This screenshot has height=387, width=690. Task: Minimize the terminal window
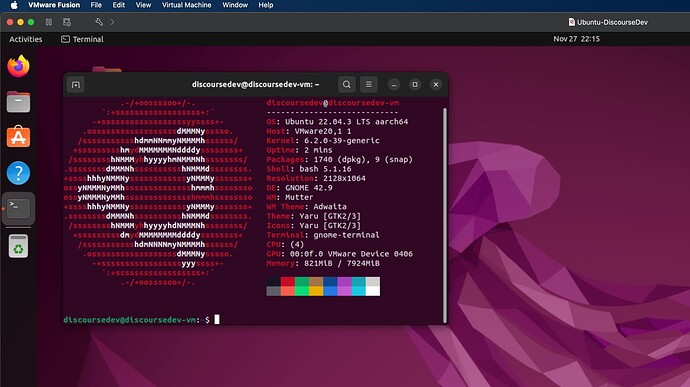394,85
